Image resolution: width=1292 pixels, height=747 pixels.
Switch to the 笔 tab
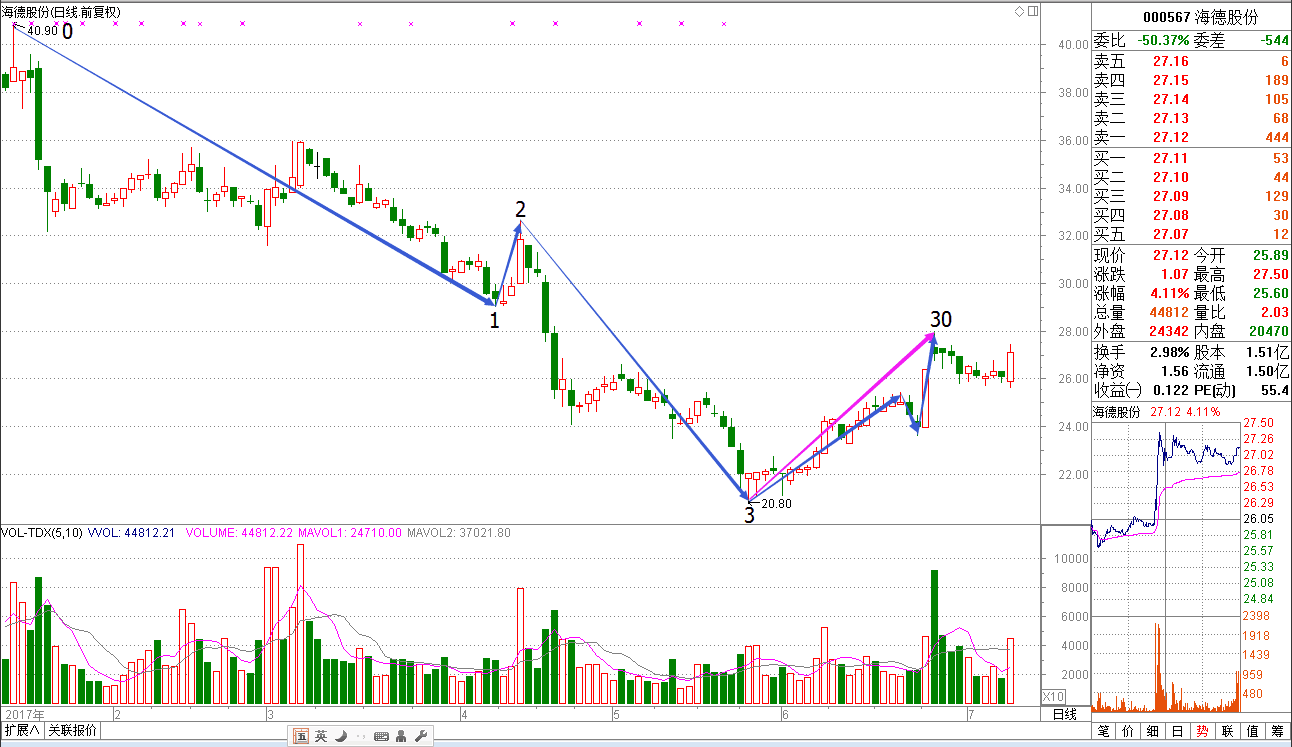click(x=1104, y=731)
